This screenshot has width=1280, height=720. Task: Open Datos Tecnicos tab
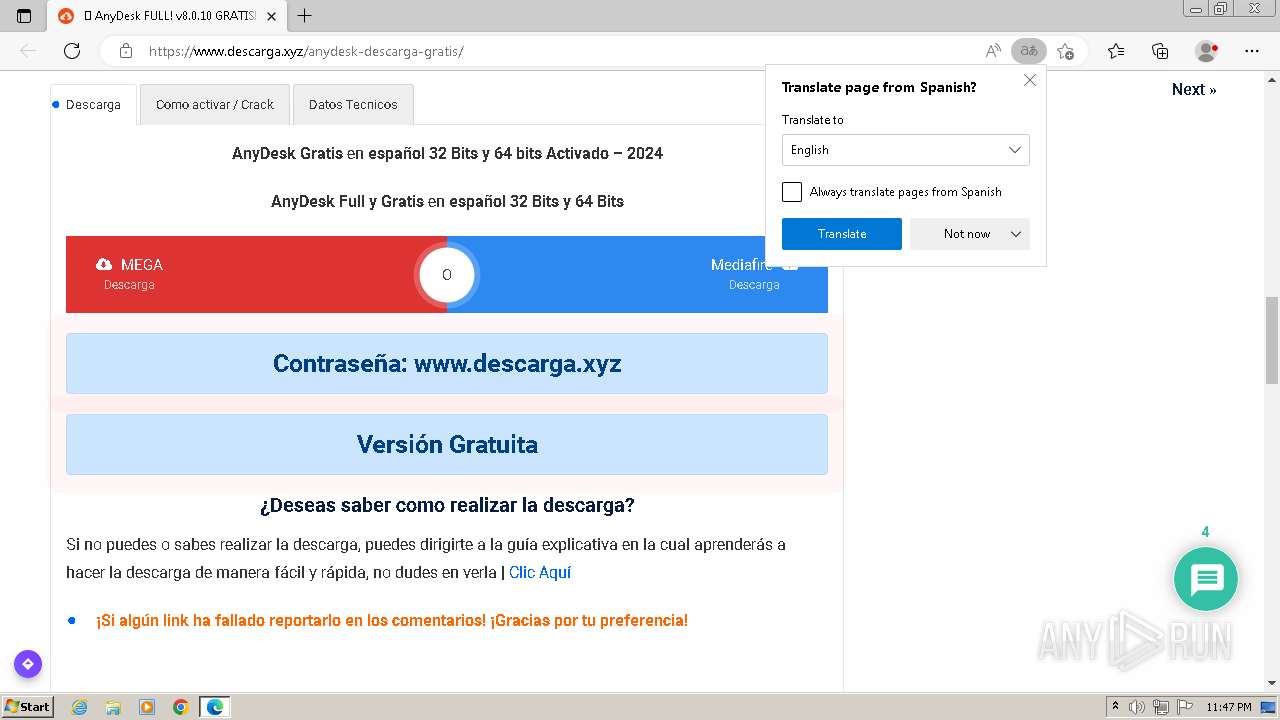point(353,104)
